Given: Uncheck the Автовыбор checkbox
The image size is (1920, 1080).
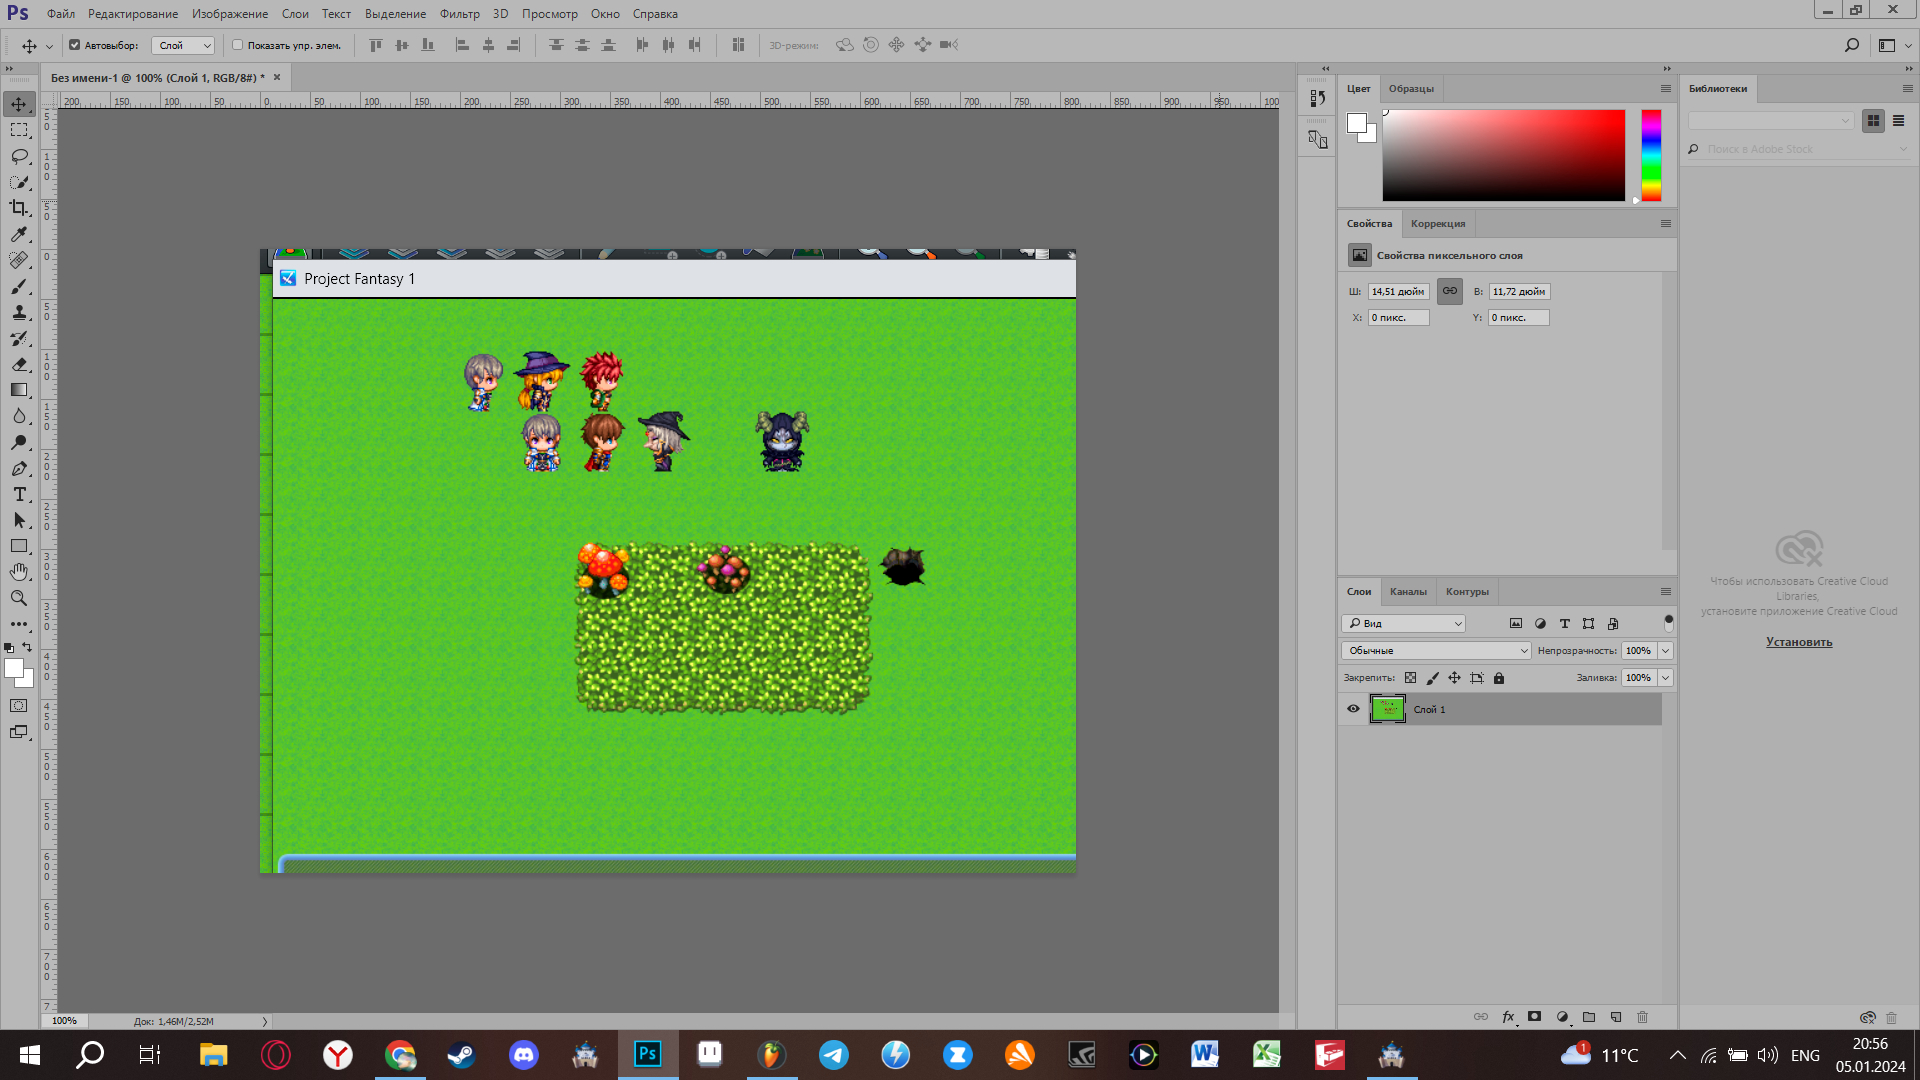Looking at the screenshot, I should coord(74,45).
